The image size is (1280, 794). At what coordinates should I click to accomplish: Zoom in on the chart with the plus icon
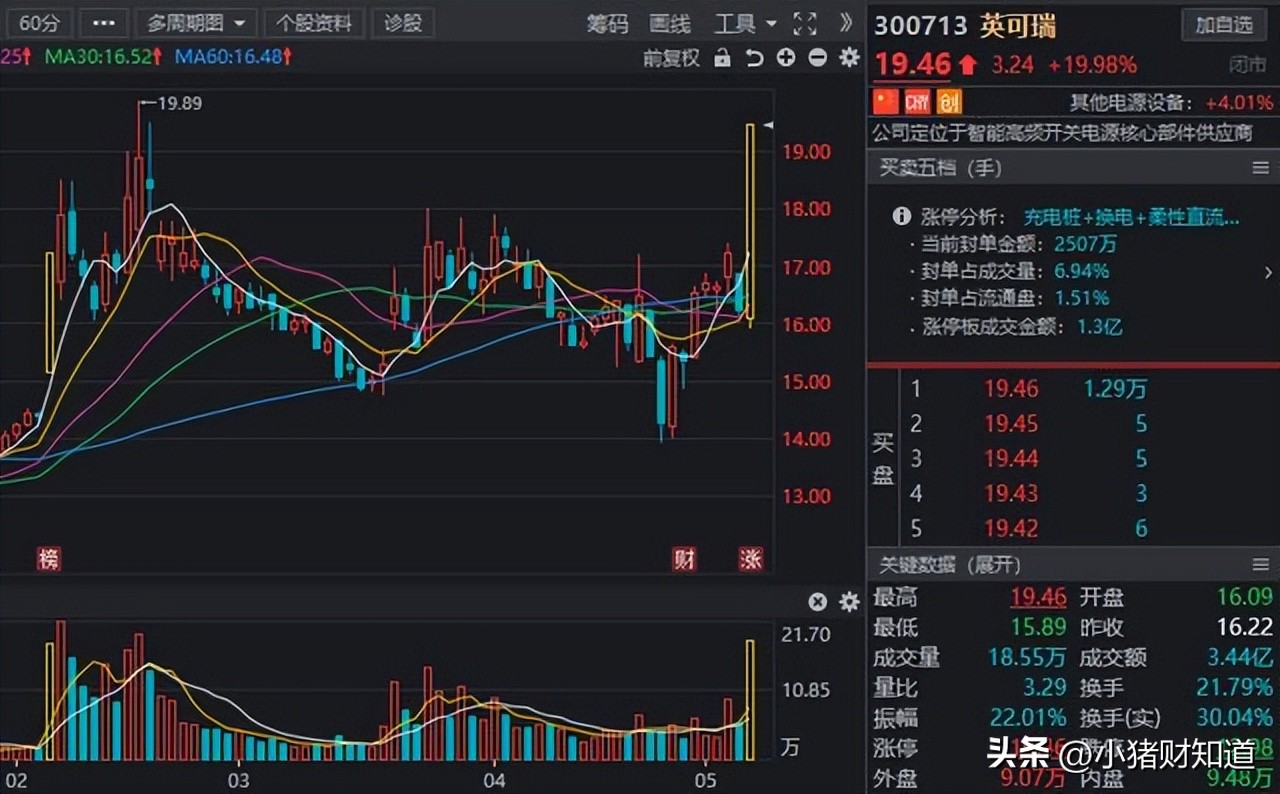point(786,58)
